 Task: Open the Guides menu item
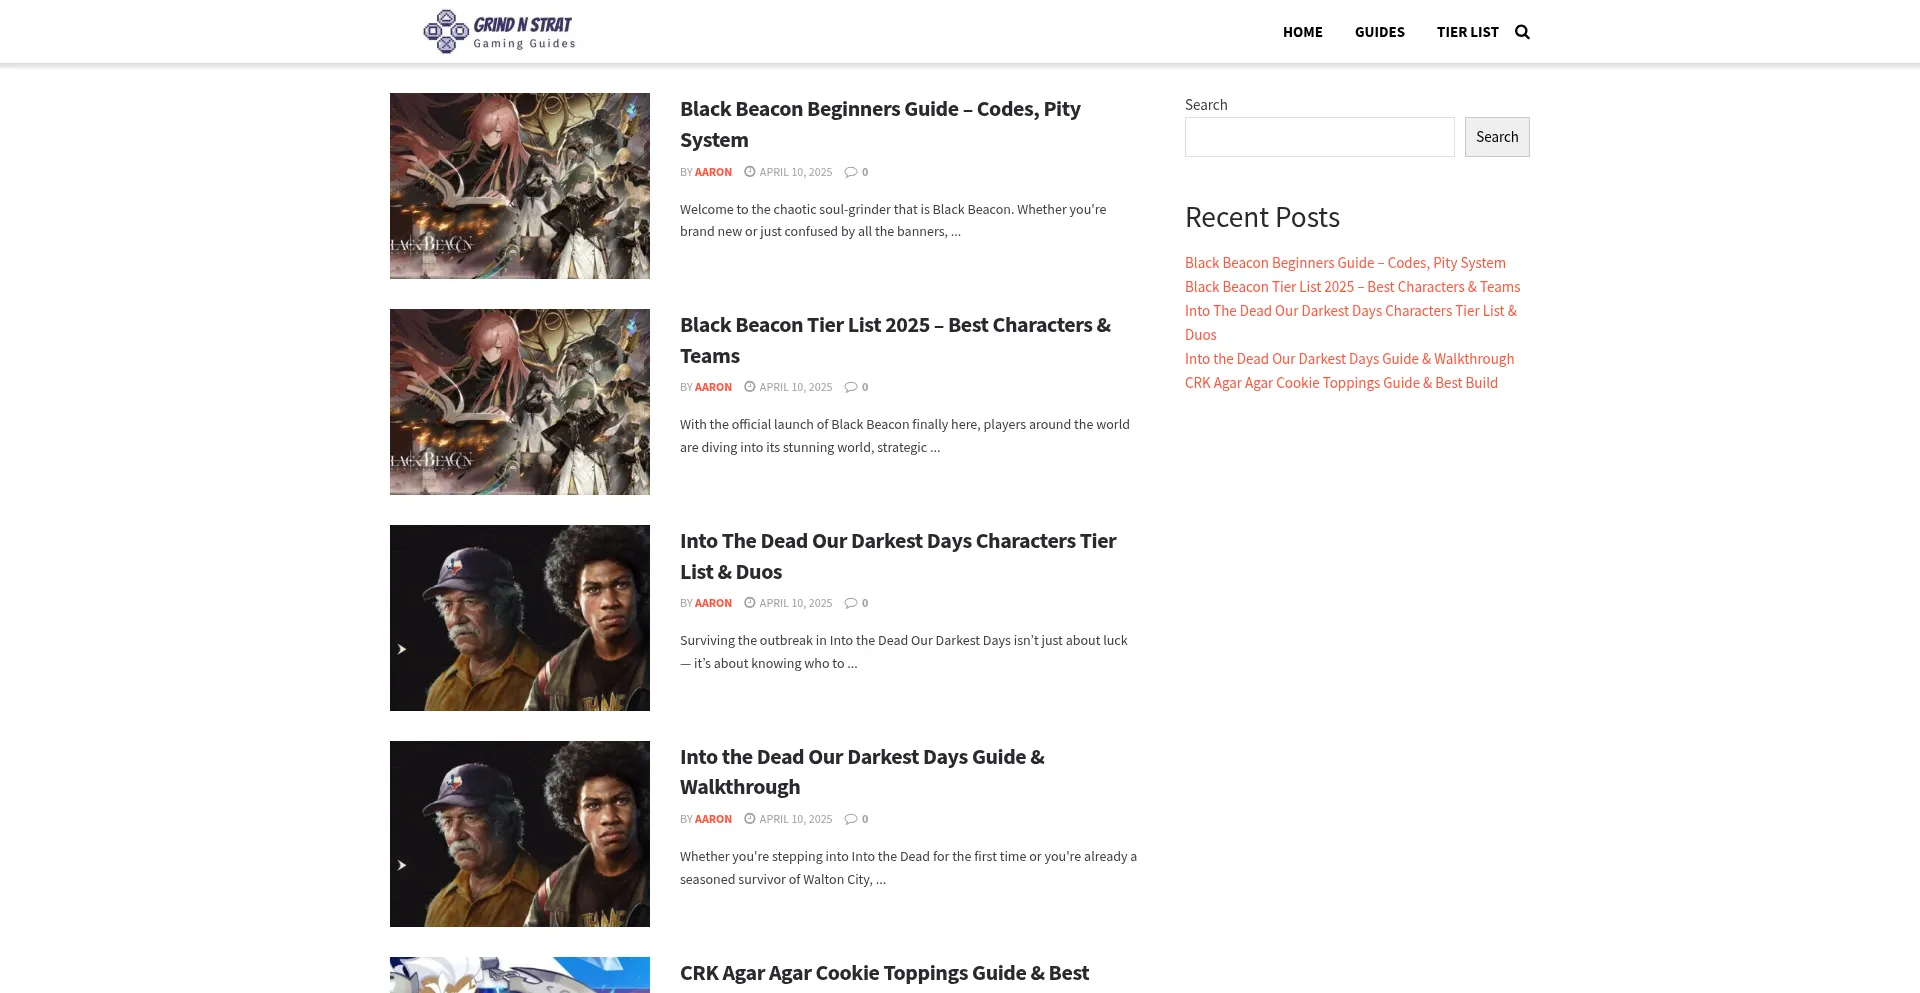point(1379,32)
